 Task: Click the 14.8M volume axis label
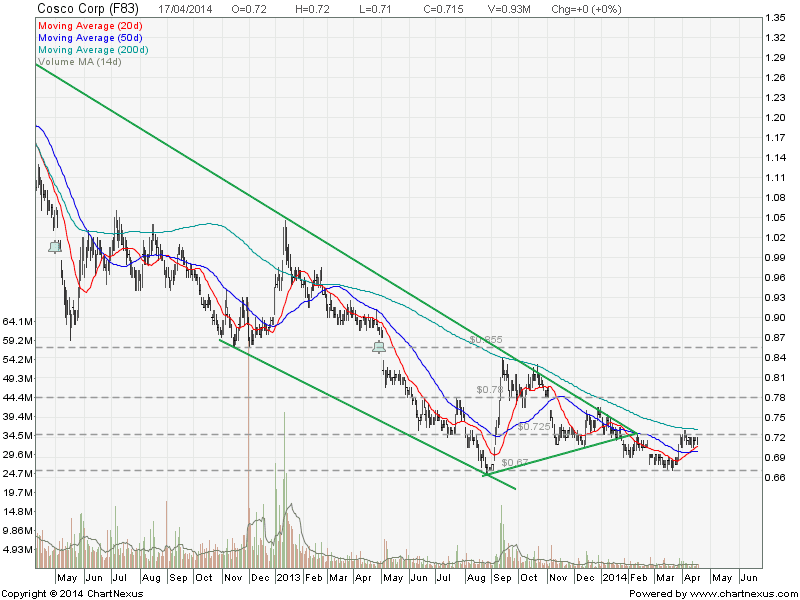click(18, 511)
